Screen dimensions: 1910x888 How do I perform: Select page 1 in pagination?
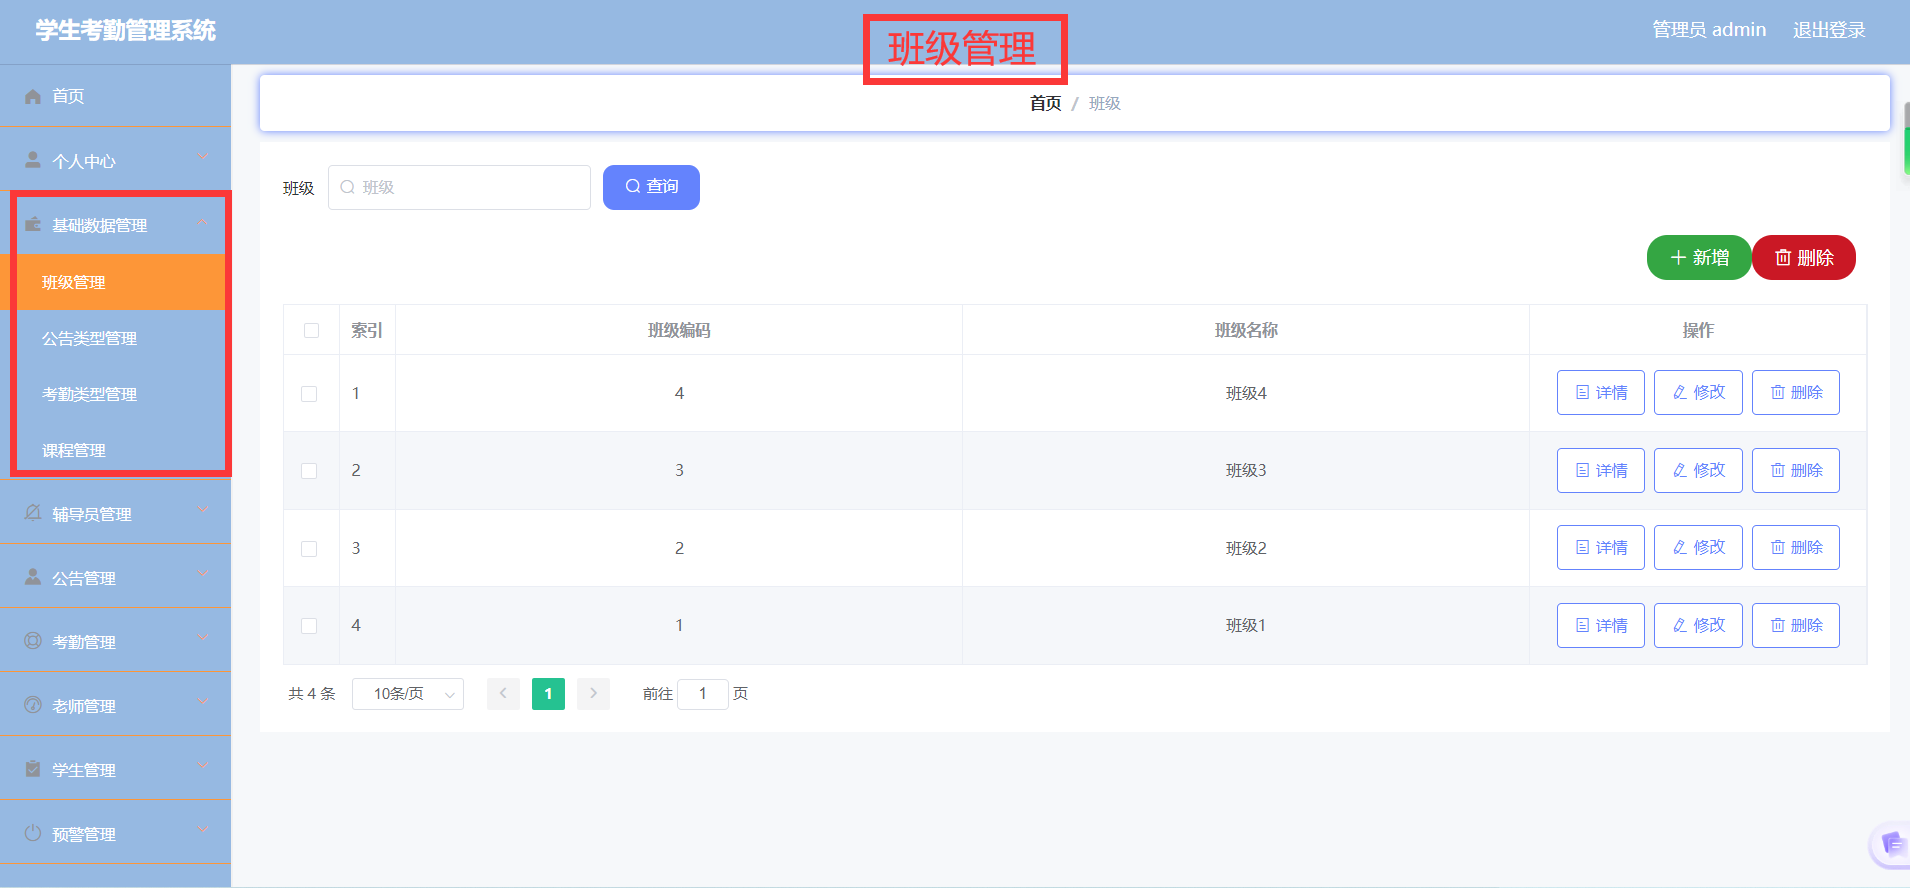pyautogui.click(x=548, y=694)
